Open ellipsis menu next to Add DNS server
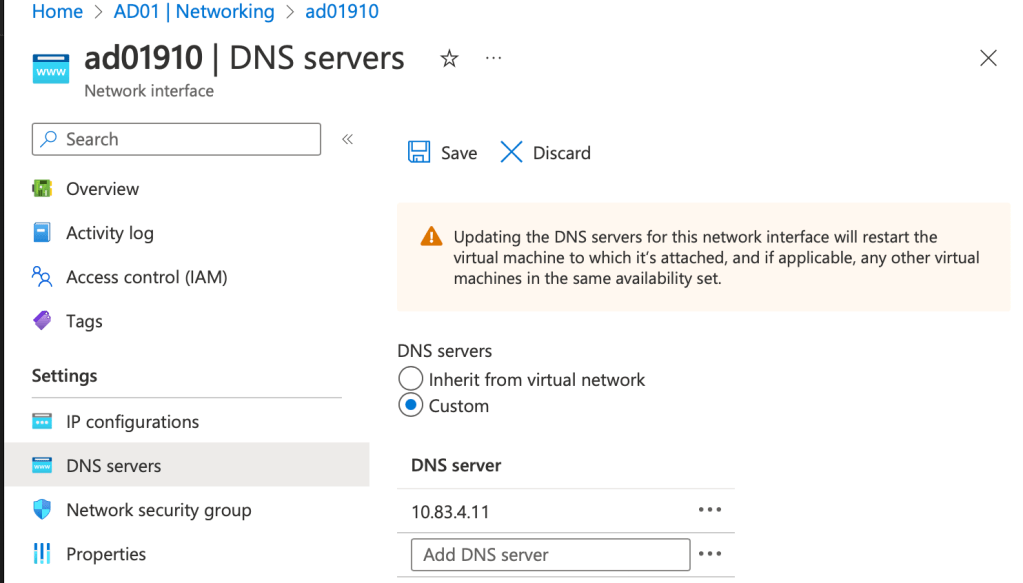This screenshot has width=1023, height=583. pos(709,554)
